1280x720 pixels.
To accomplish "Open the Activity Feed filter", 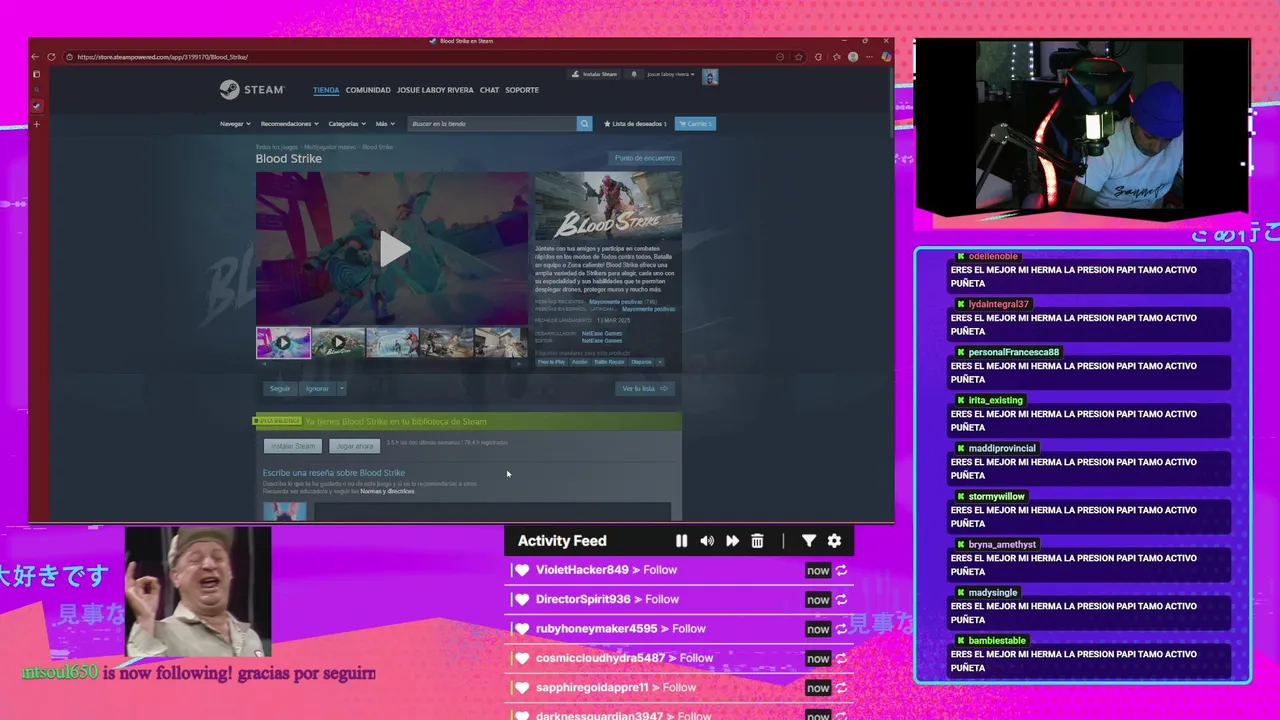I will (x=809, y=541).
